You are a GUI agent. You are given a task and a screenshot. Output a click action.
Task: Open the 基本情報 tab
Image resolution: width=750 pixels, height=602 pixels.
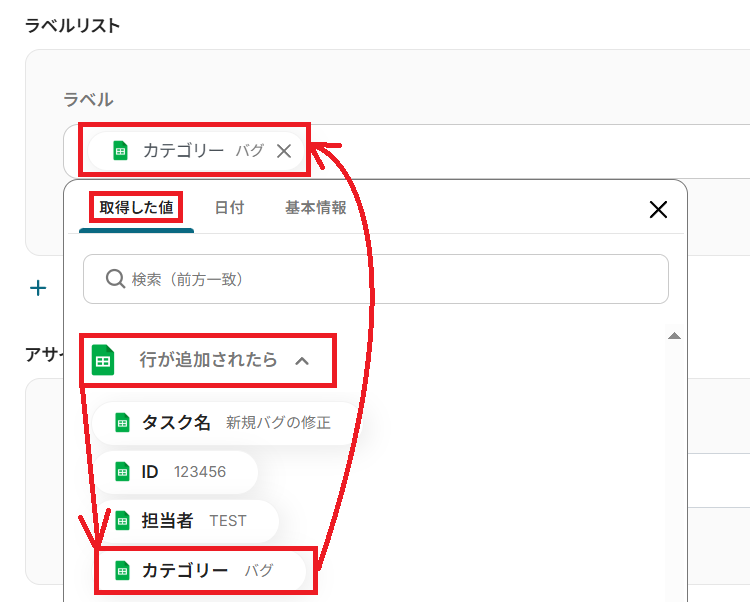[x=316, y=208]
